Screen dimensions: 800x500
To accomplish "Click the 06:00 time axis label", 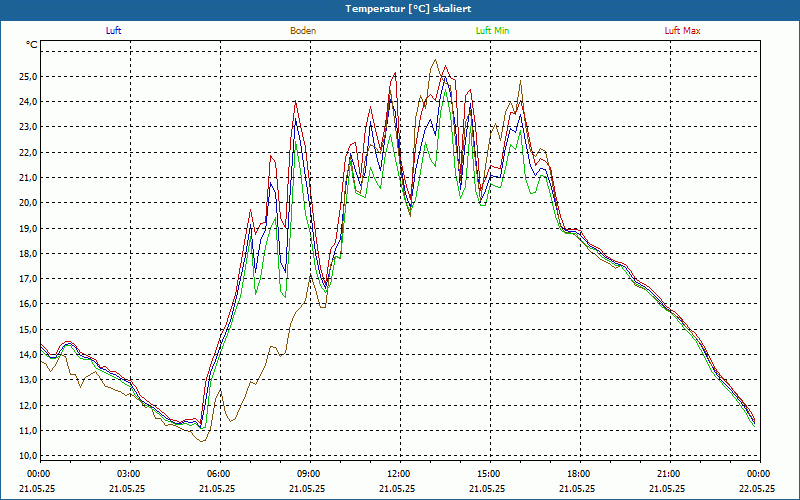I will 220,474.
